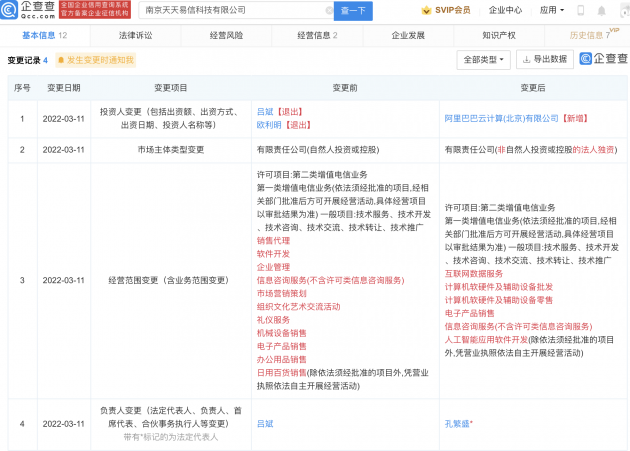Open 孔繁盛 legal representative link

pos(457,424)
